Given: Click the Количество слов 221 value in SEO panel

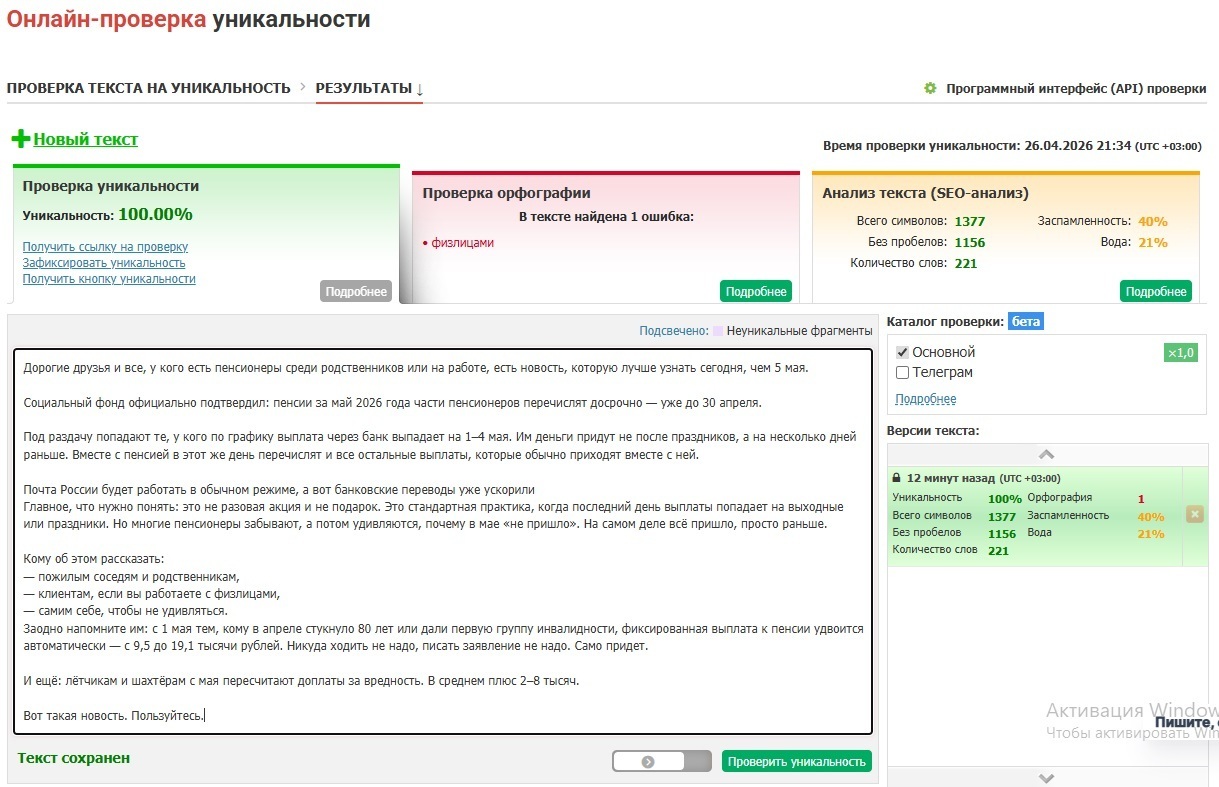Looking at the screenshot, I should point(966,264).
